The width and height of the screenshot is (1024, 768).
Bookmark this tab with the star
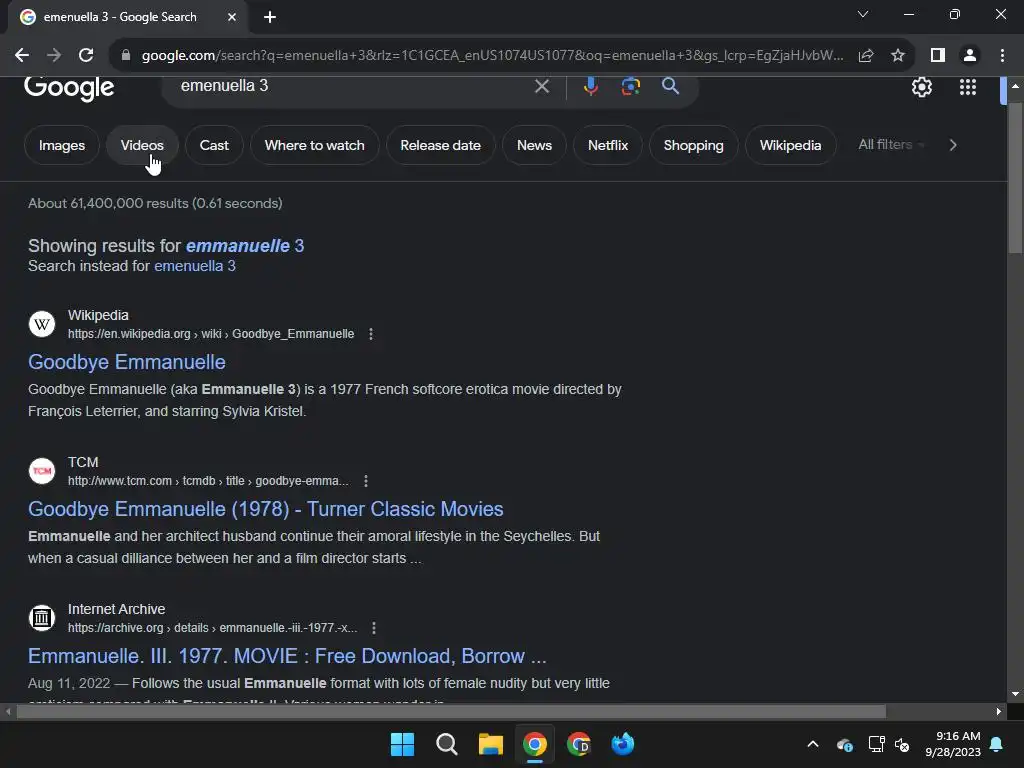[898, 56]
